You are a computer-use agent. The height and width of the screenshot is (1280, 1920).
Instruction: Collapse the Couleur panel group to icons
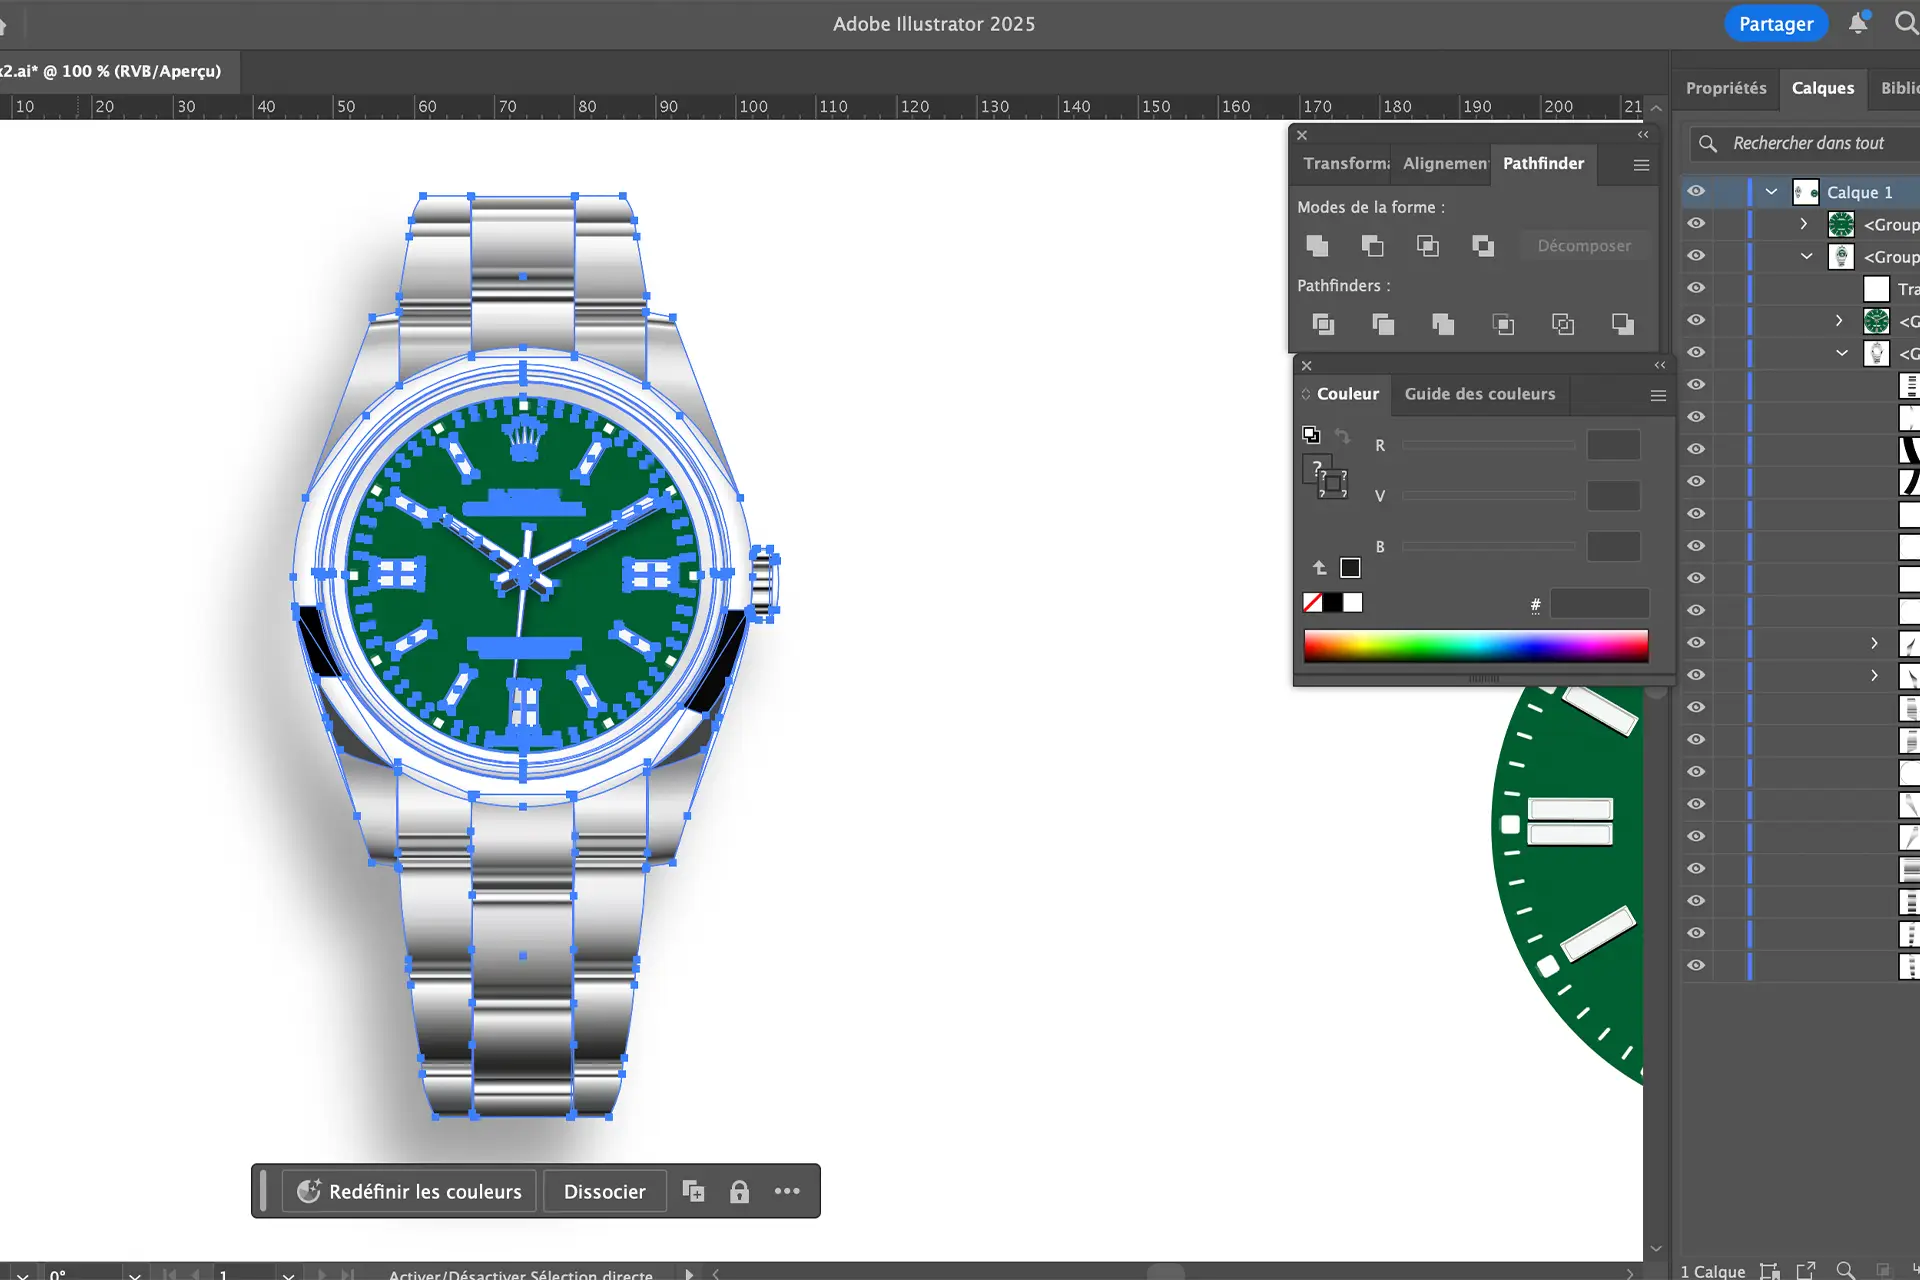click(1660, 365)
